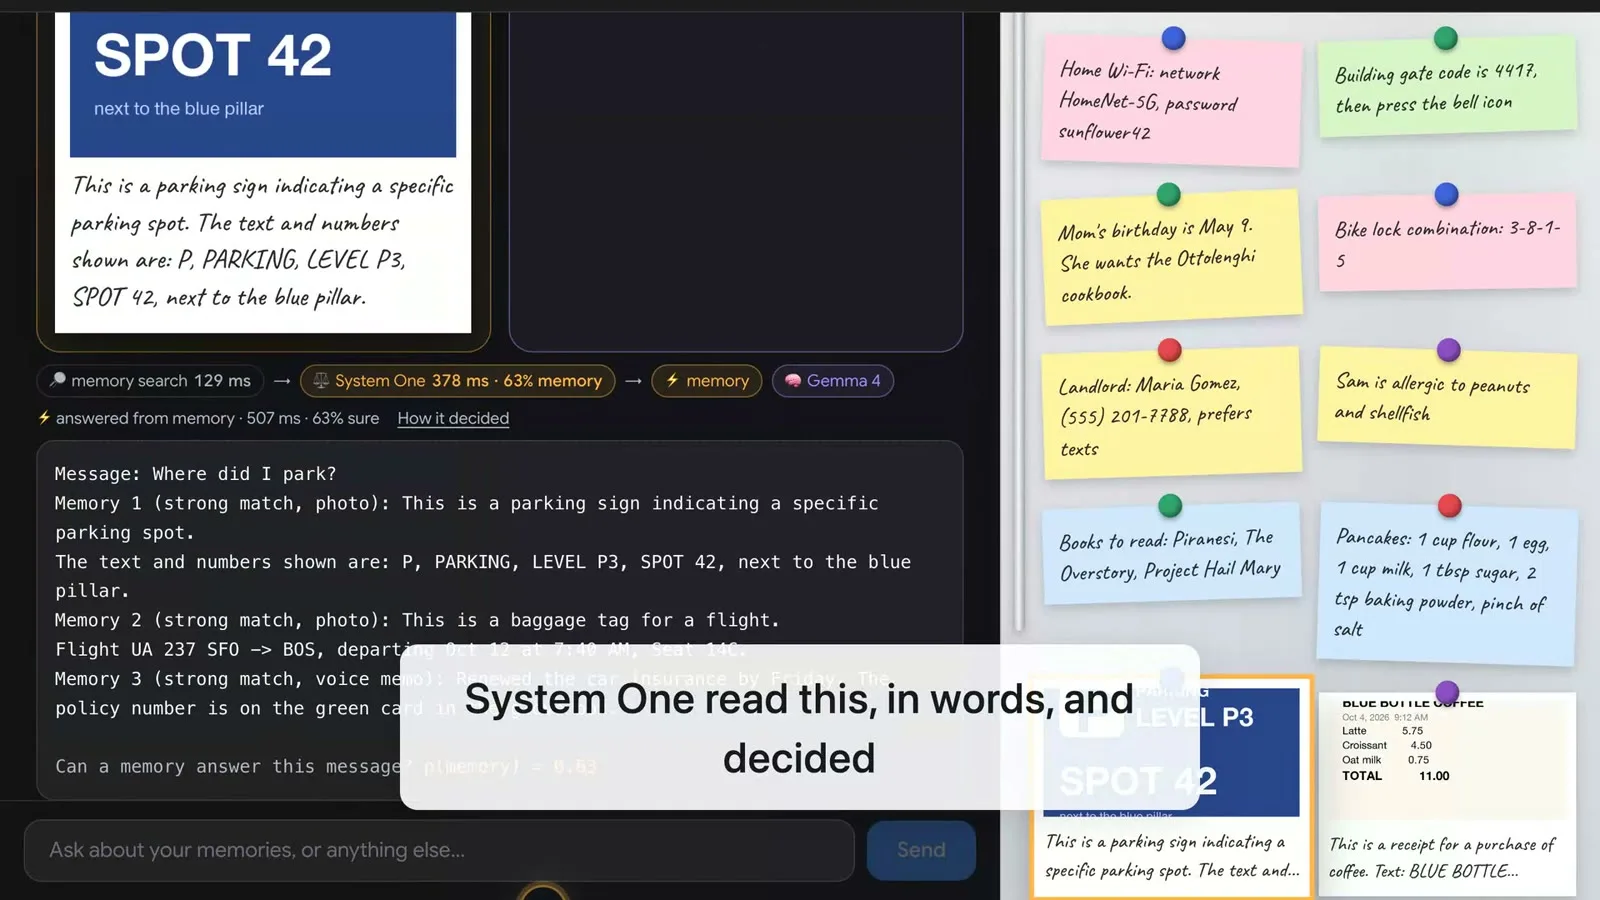
Task: Open the parking sign memory thumbnail in board
Action: click(x=1171, y=787)
